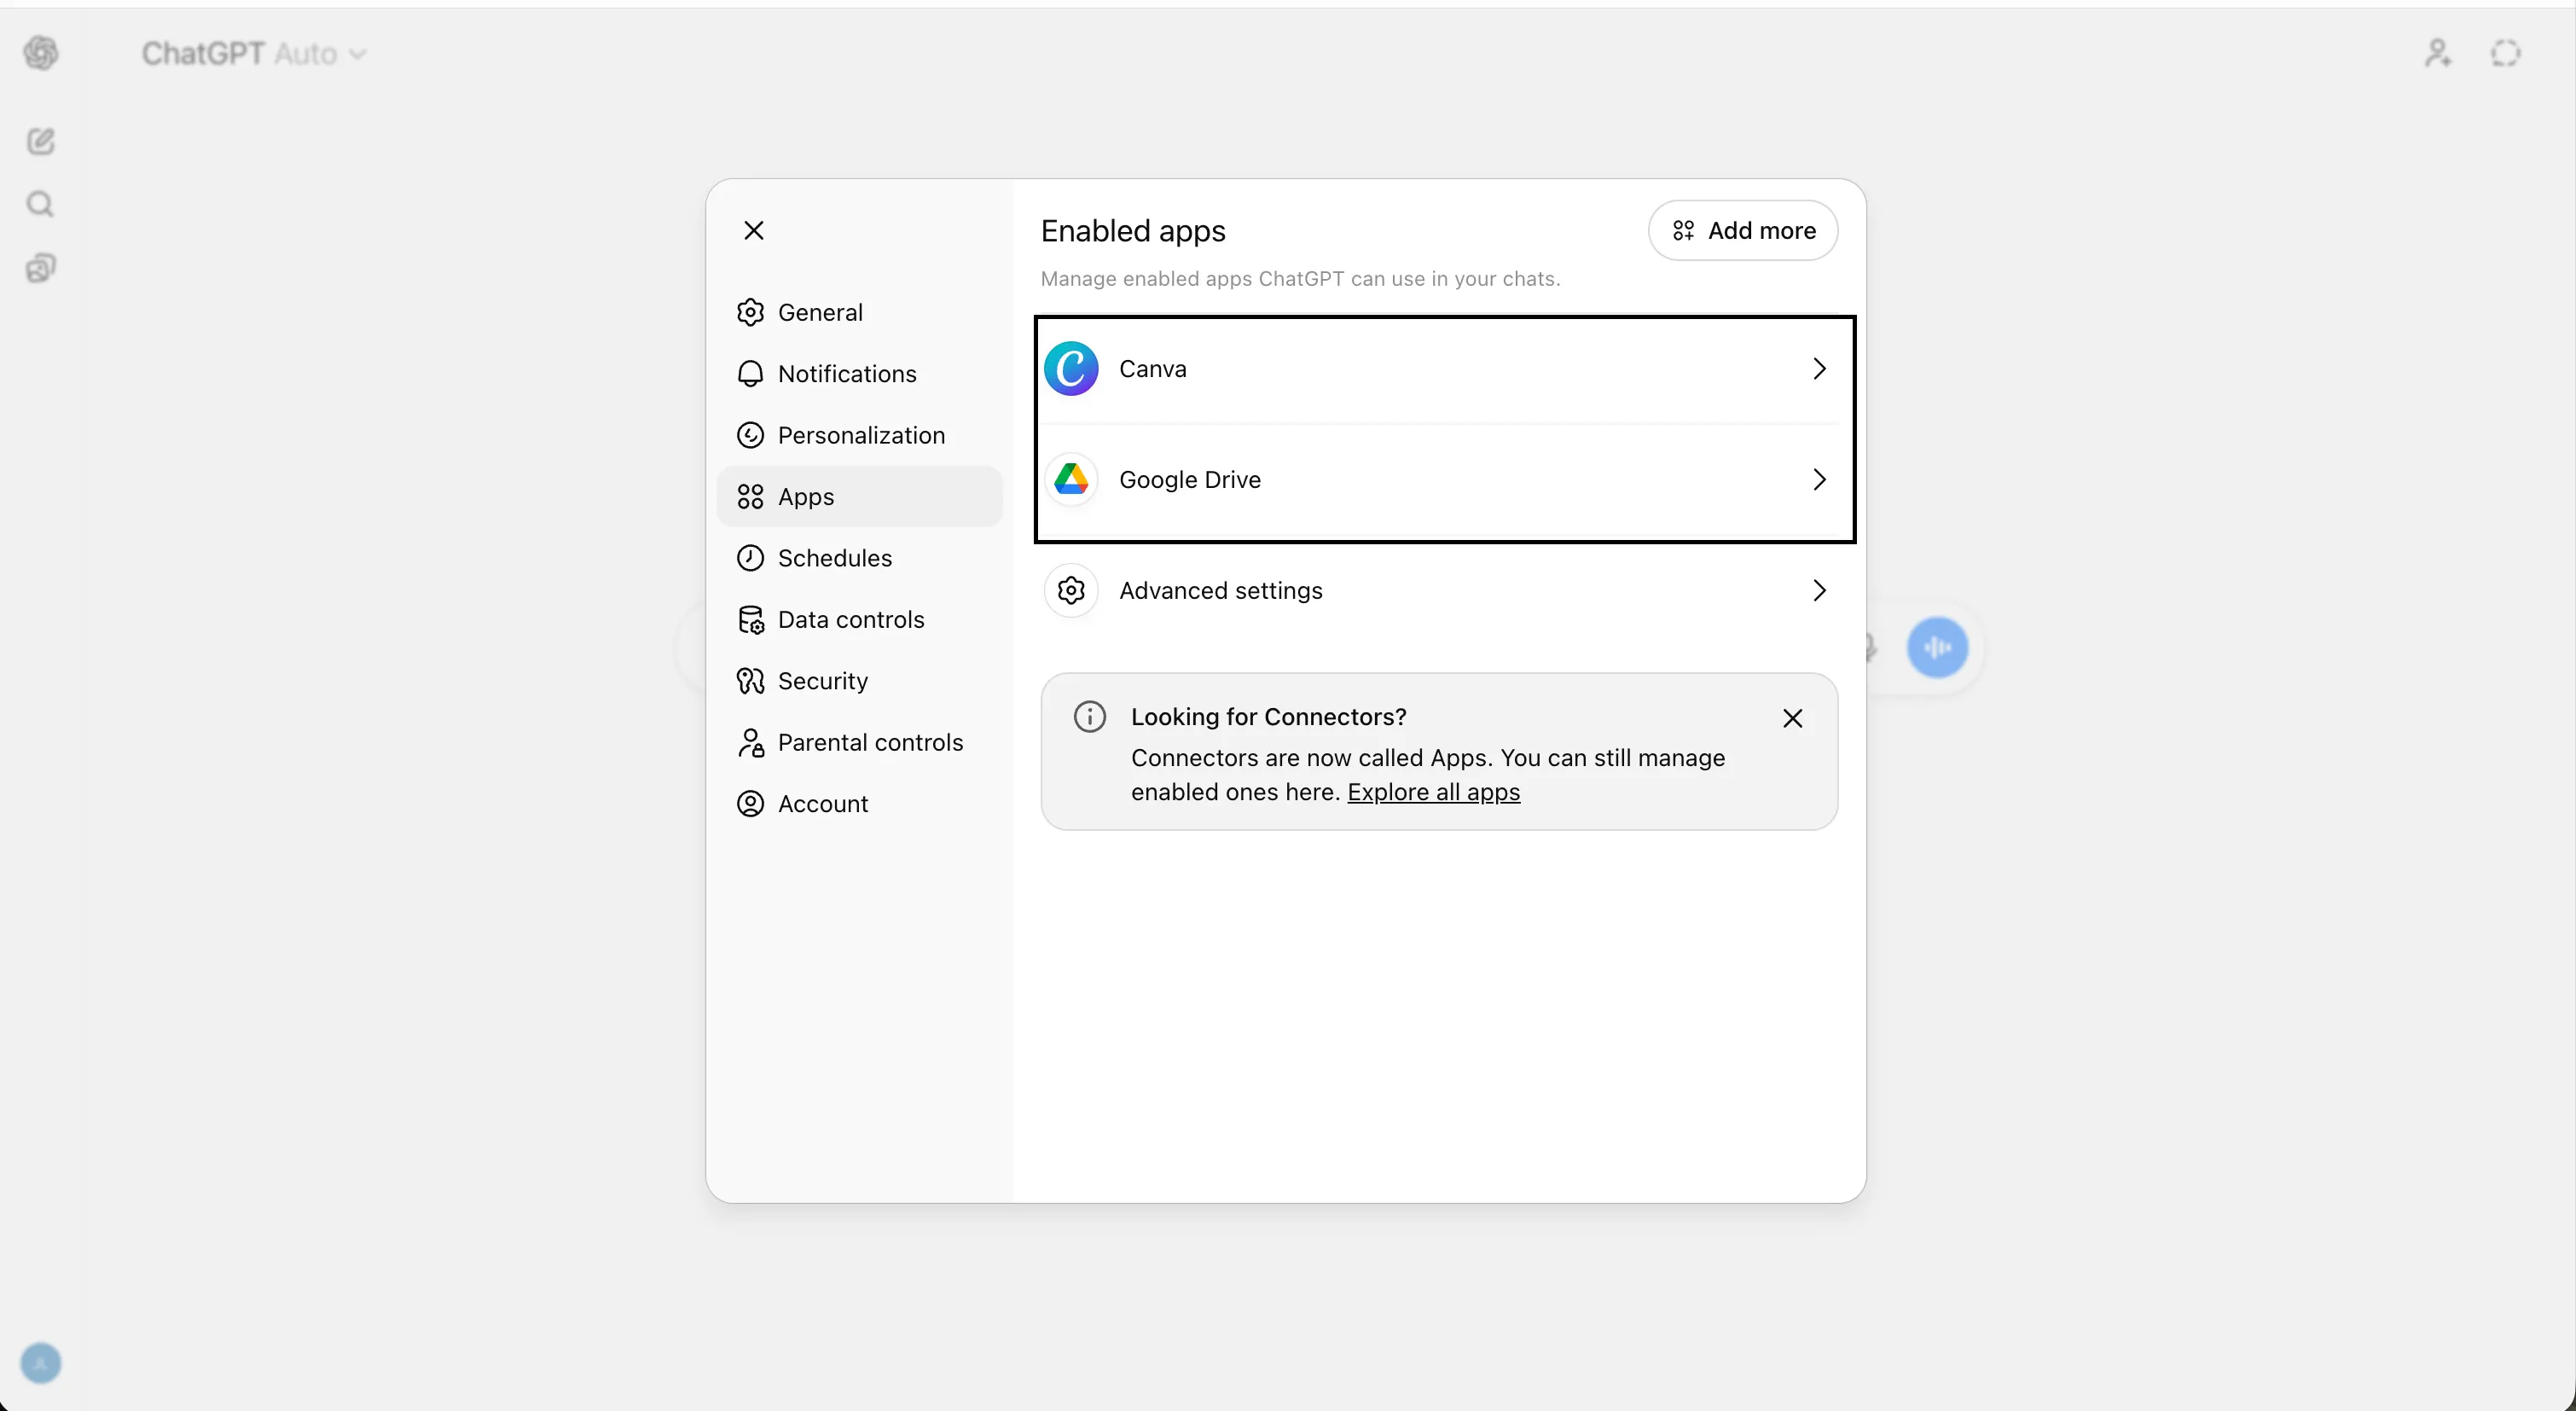Dismiss the Looking for Connectors notice
2576x1411 pixels.
click(1792, 718)
